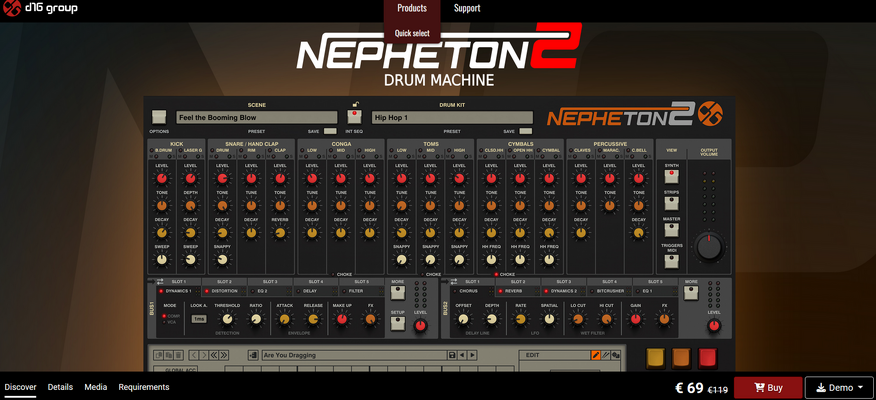The image size is (876, 400).
Task: Toggle the CHOKE LED under Cymbals
Action: tap(496, 274)
